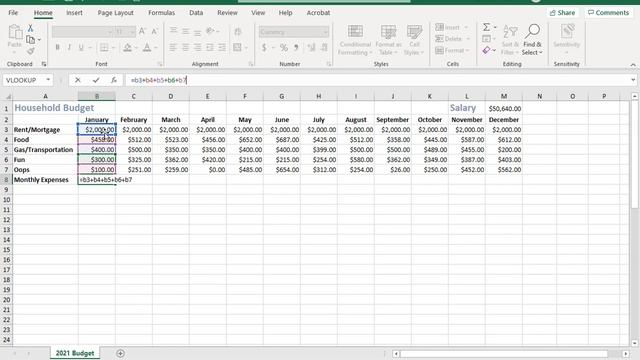Click the Increase Indent icon
Image resolution: width=640 pixels, height=360 pixels.
click(x=222, y=47)
